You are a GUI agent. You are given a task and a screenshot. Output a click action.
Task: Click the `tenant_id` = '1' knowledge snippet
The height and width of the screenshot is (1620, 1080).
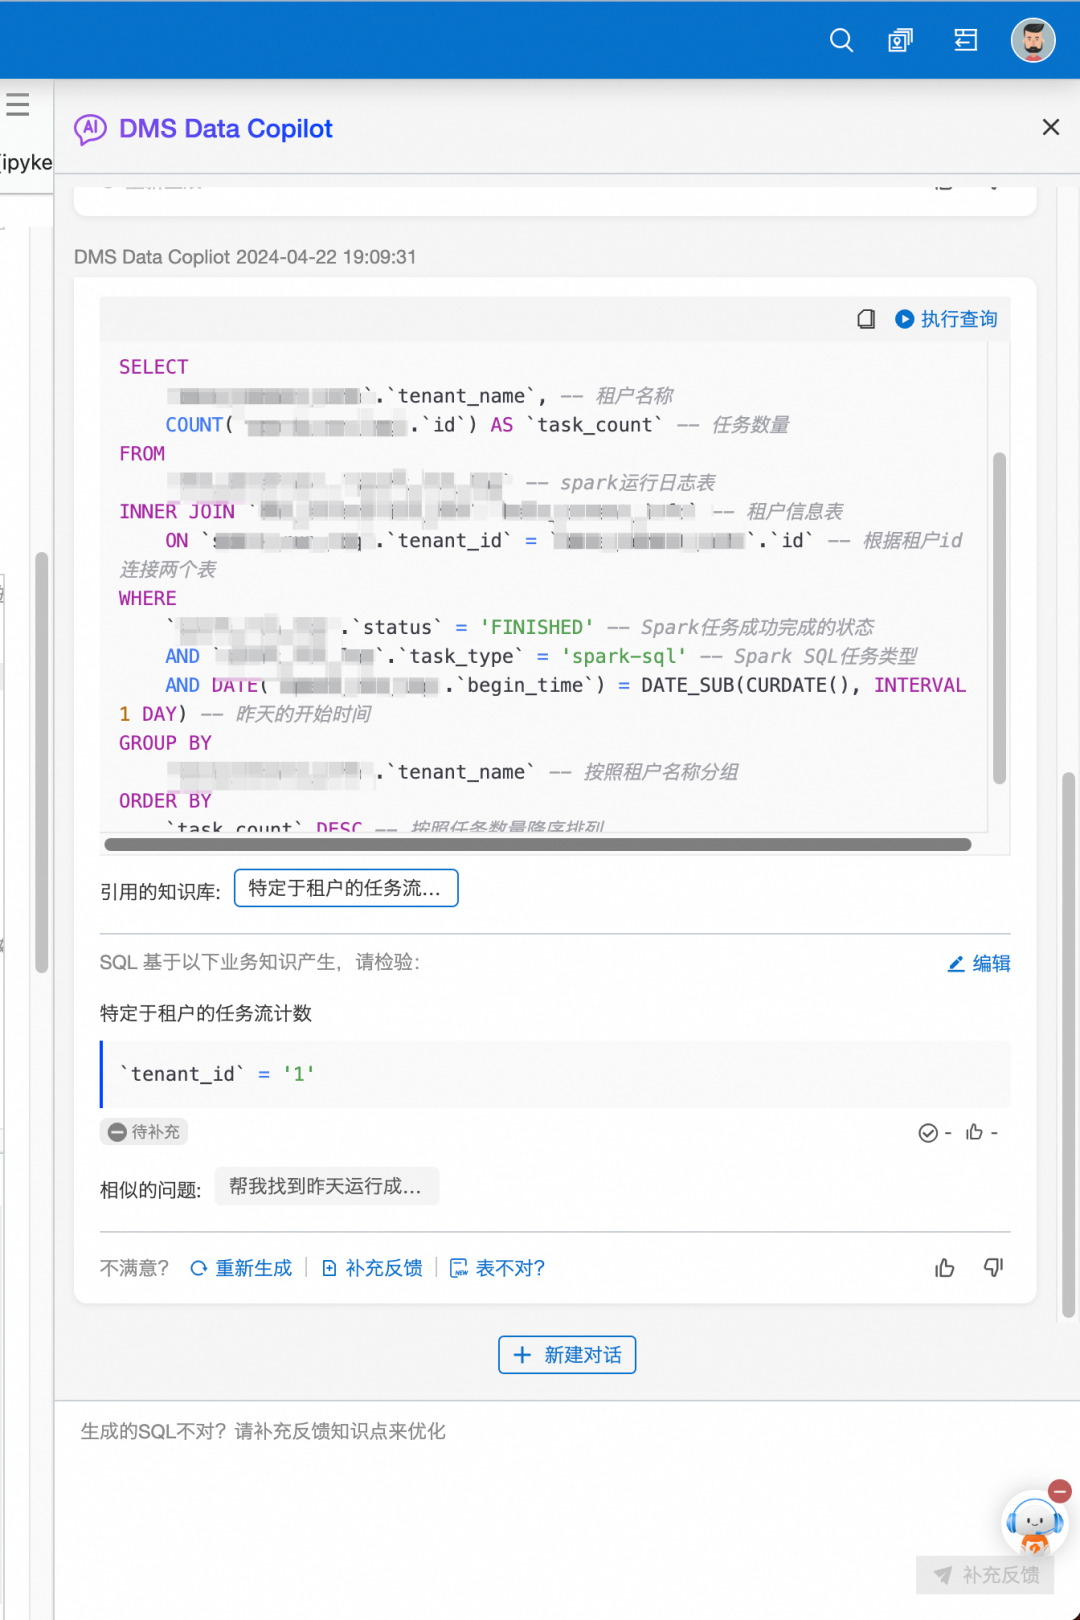555,1074
